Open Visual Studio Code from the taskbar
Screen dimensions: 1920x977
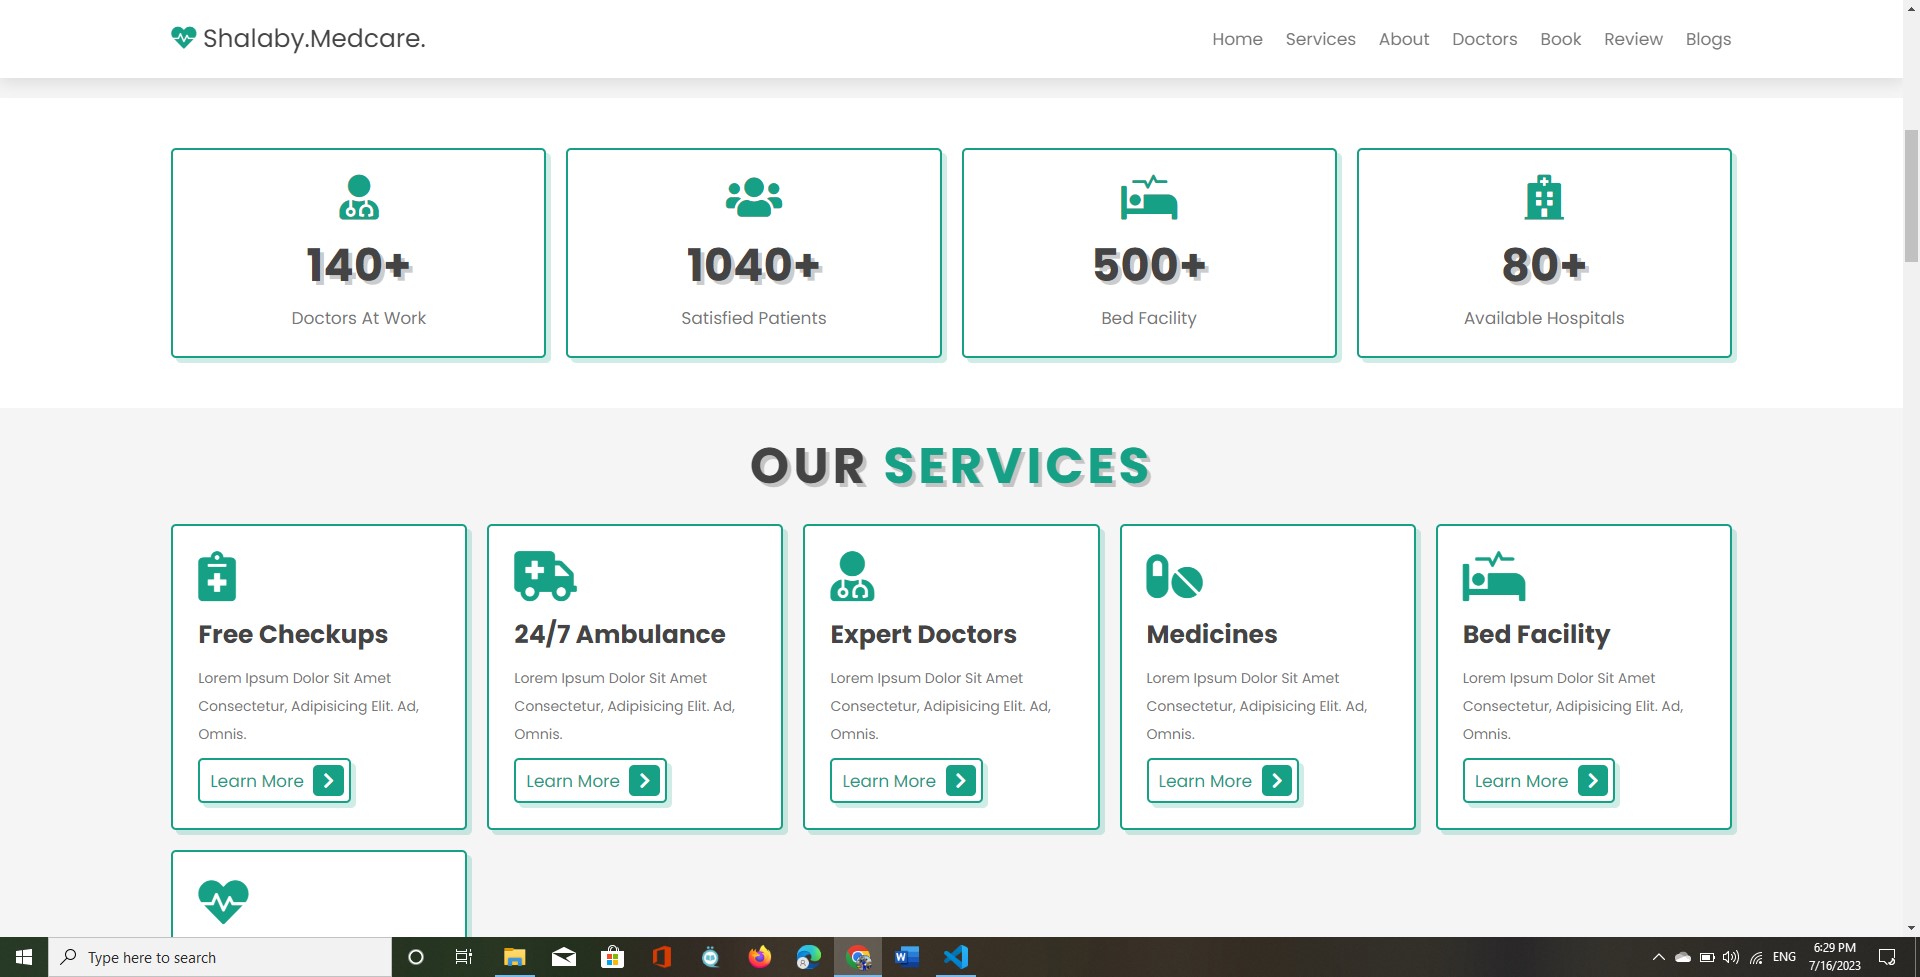tap(955, 957)
